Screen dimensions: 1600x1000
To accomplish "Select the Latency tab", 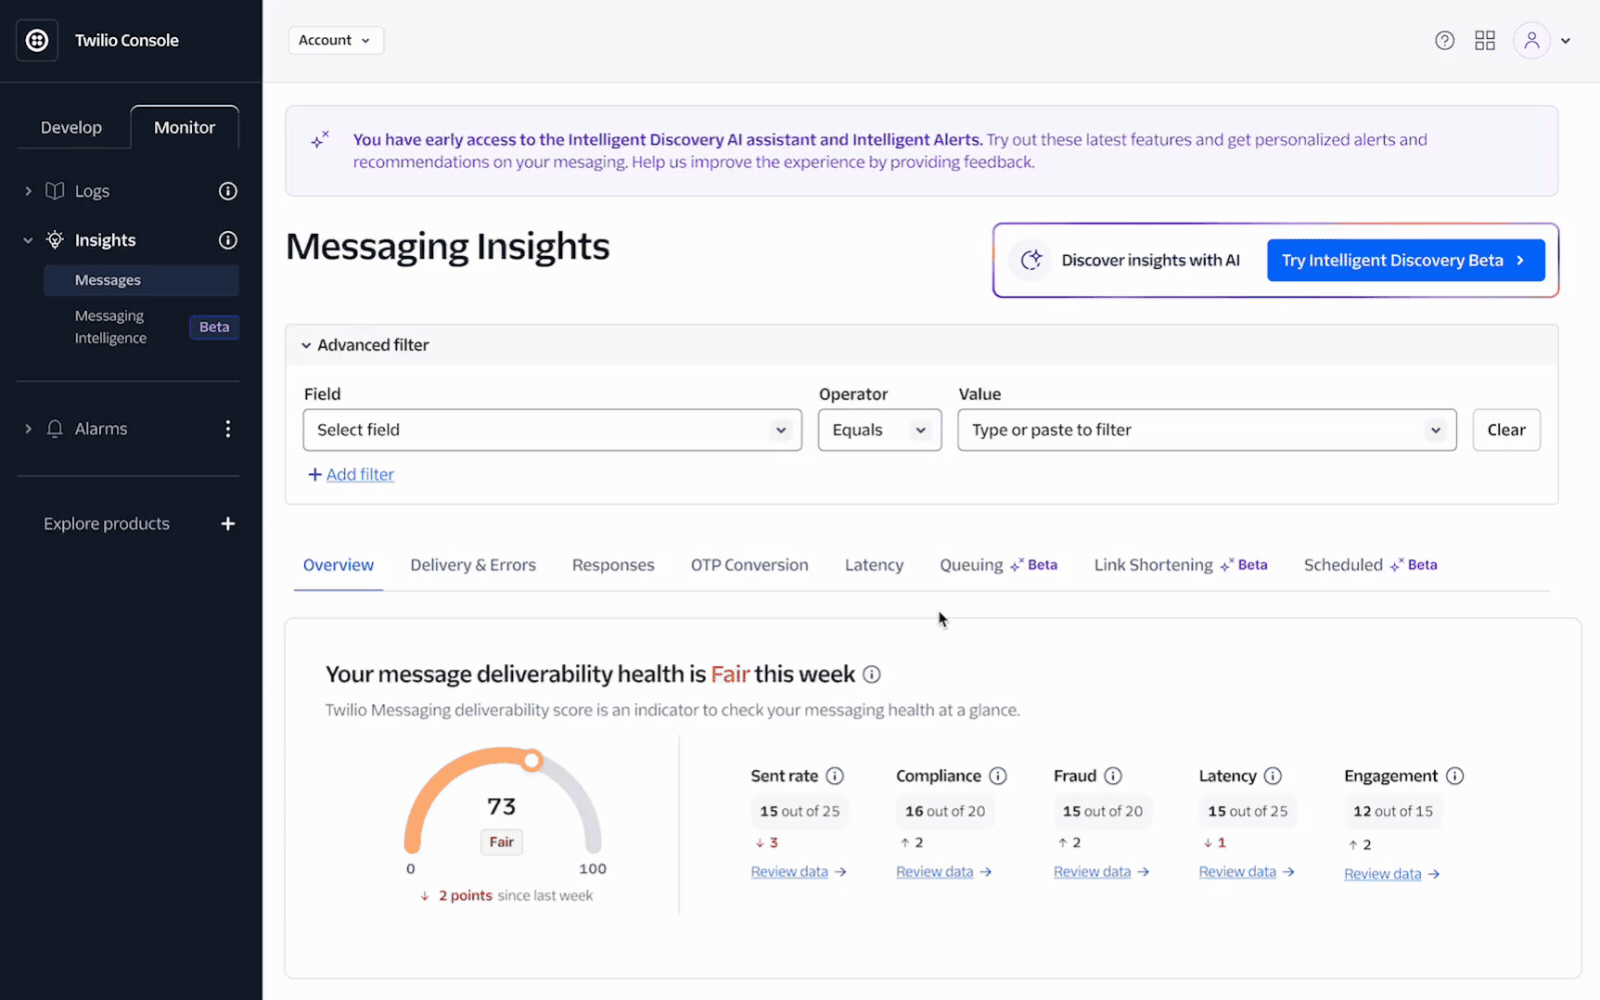I will [873, 565].
